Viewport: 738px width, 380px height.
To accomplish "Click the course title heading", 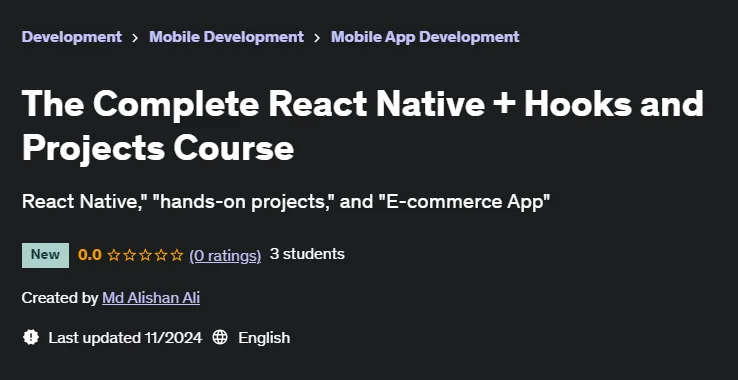I will [362, 125].
